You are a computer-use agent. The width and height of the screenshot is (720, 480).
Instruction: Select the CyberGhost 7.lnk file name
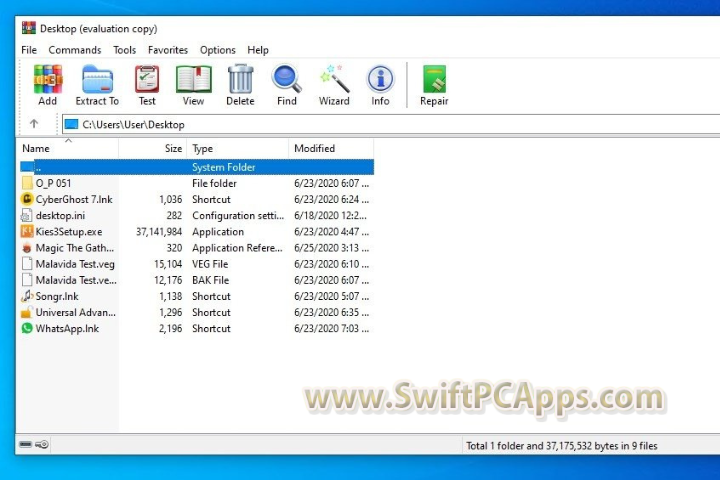click(x=74, y=199)
